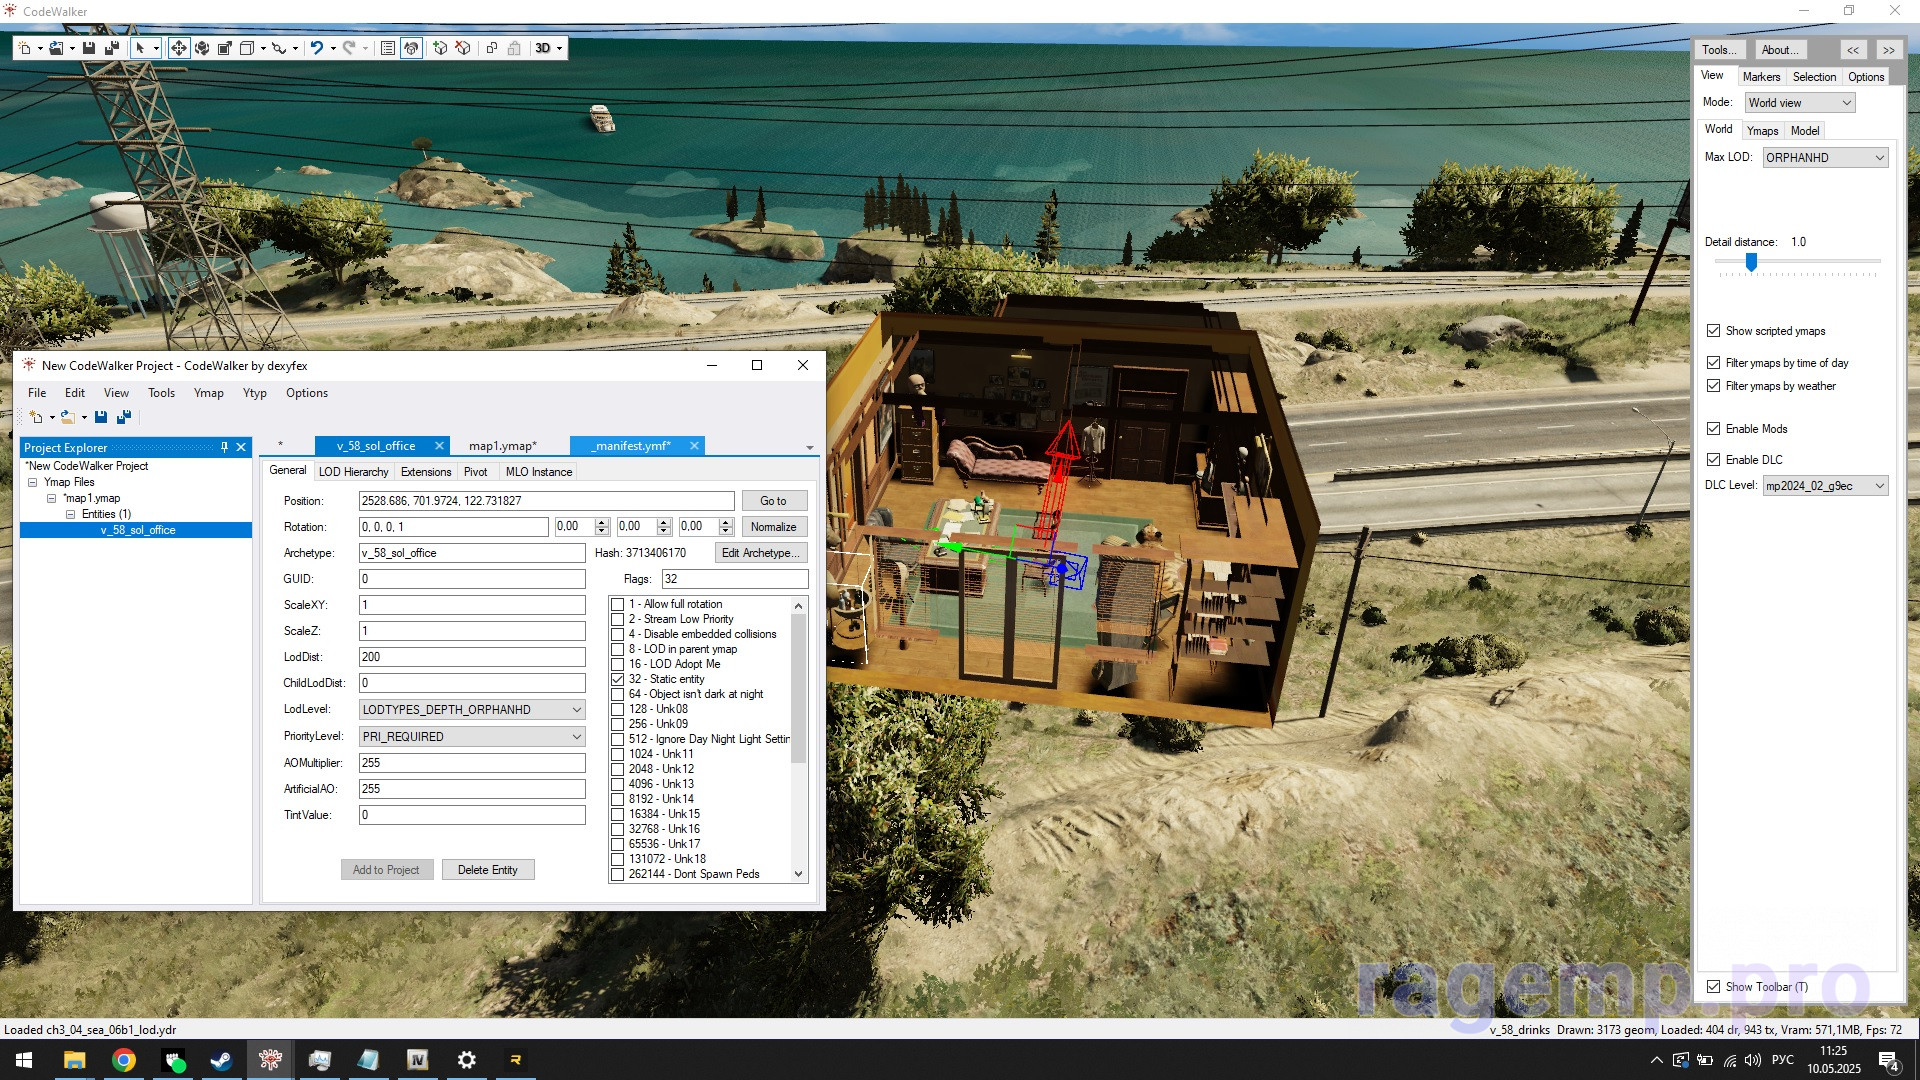
Task: Toggle flag 64 - Object isn't dark at night
Action: (618, 694)
